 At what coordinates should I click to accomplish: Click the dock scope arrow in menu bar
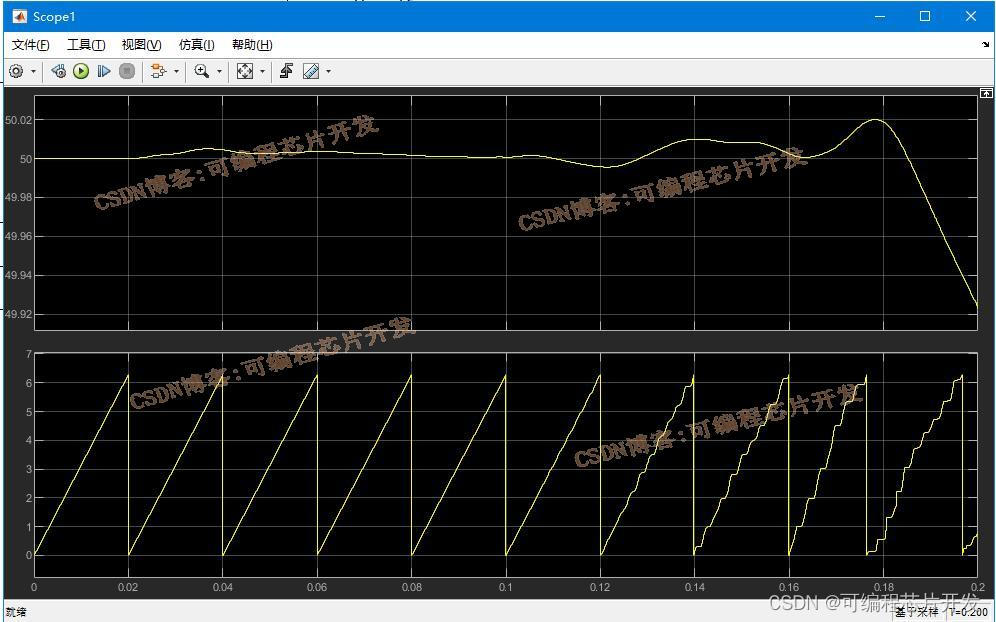pyautogui.click(x=985, y=44)
